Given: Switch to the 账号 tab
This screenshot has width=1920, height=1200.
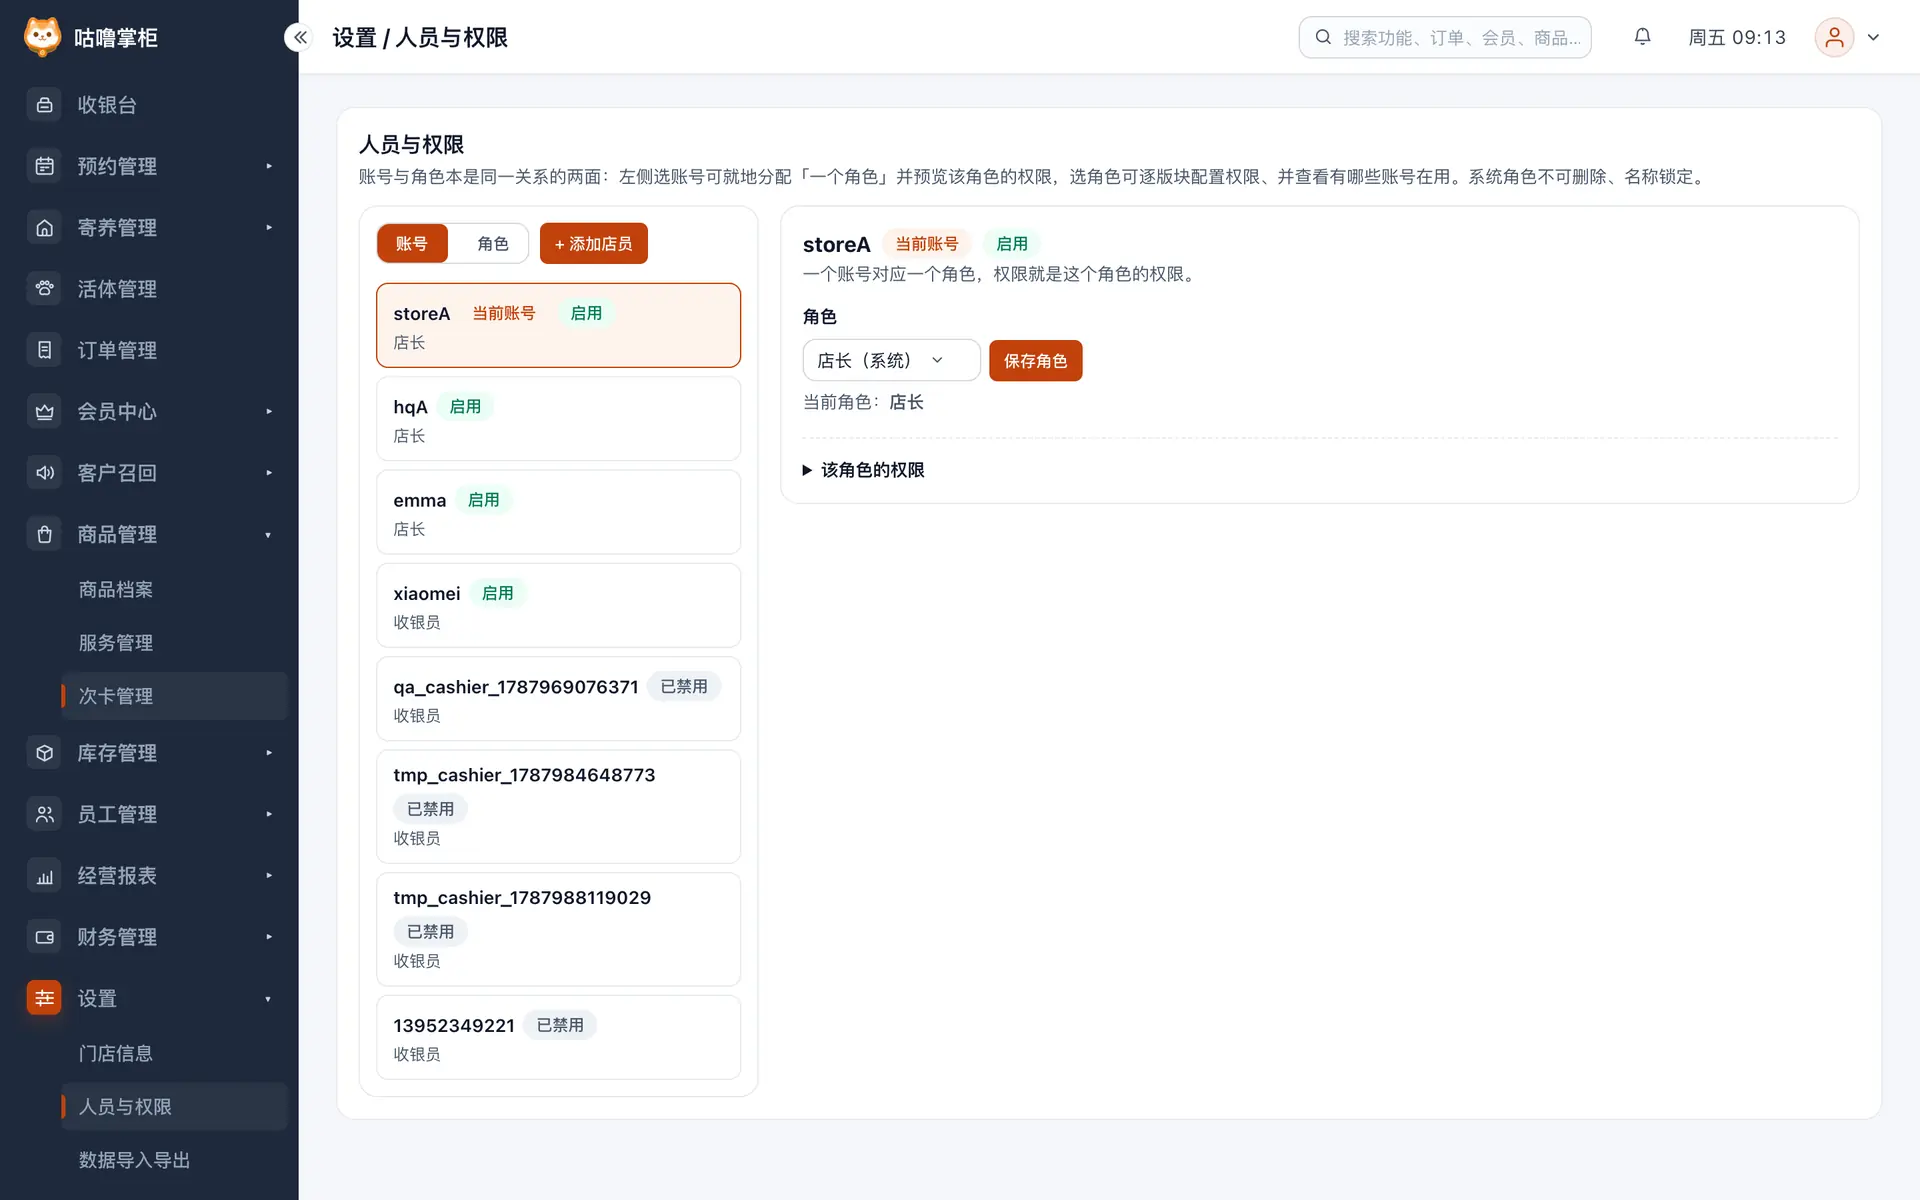Looking at the screenshot, I should pos(412,244).
